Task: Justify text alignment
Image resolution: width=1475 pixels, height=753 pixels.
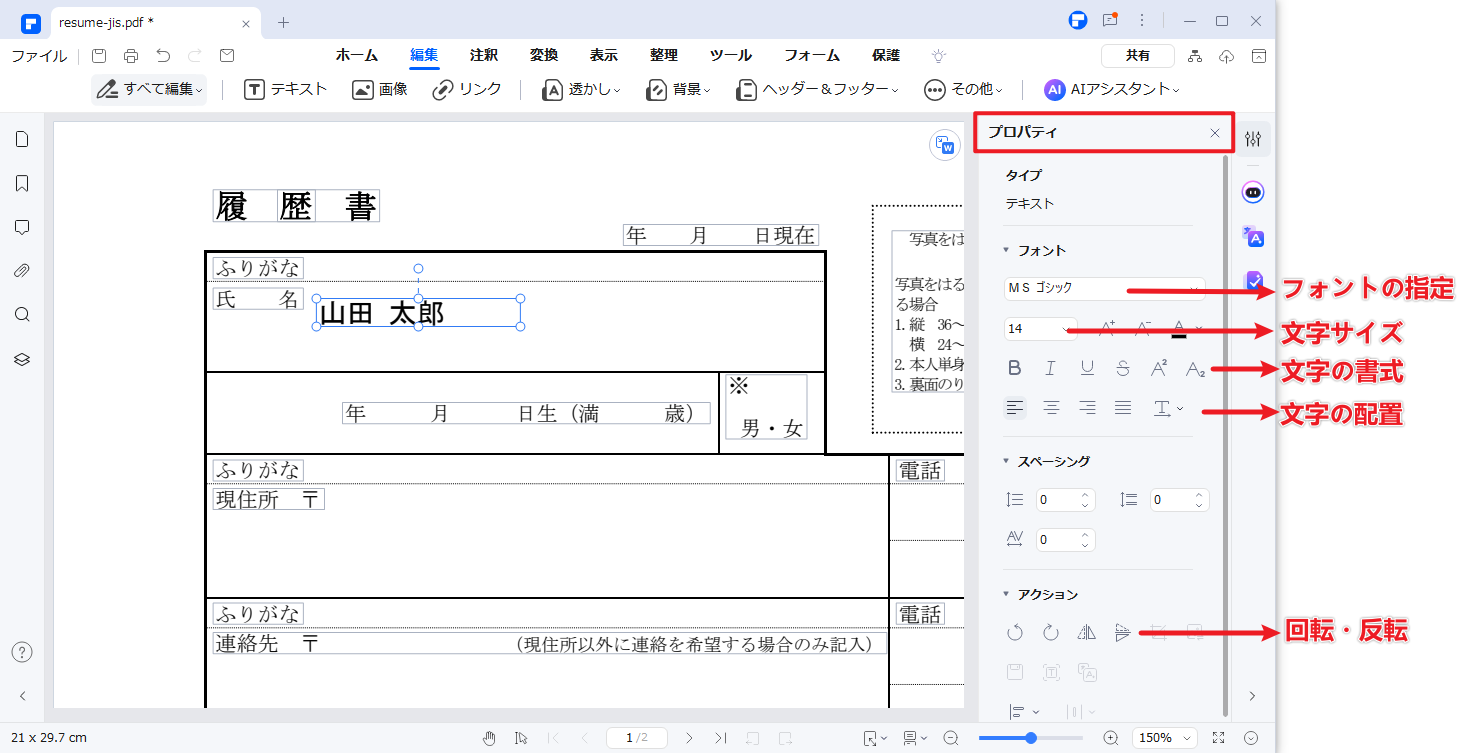Action: click(1123, 408)
